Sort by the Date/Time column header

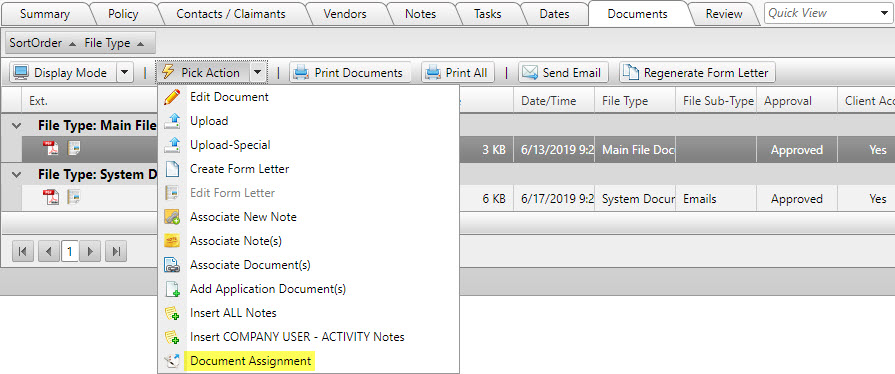click(554, 101)
